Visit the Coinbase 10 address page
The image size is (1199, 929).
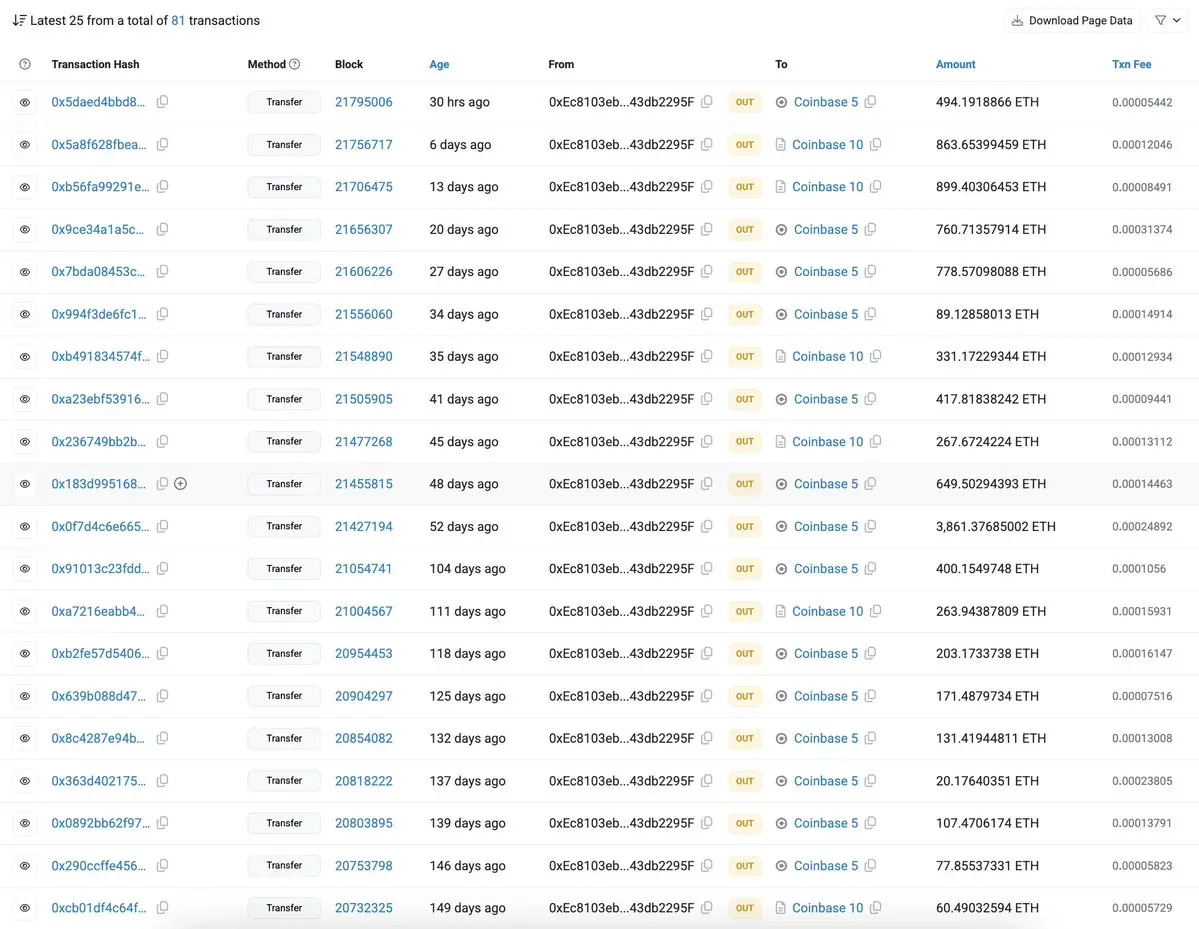pos(828,144)
